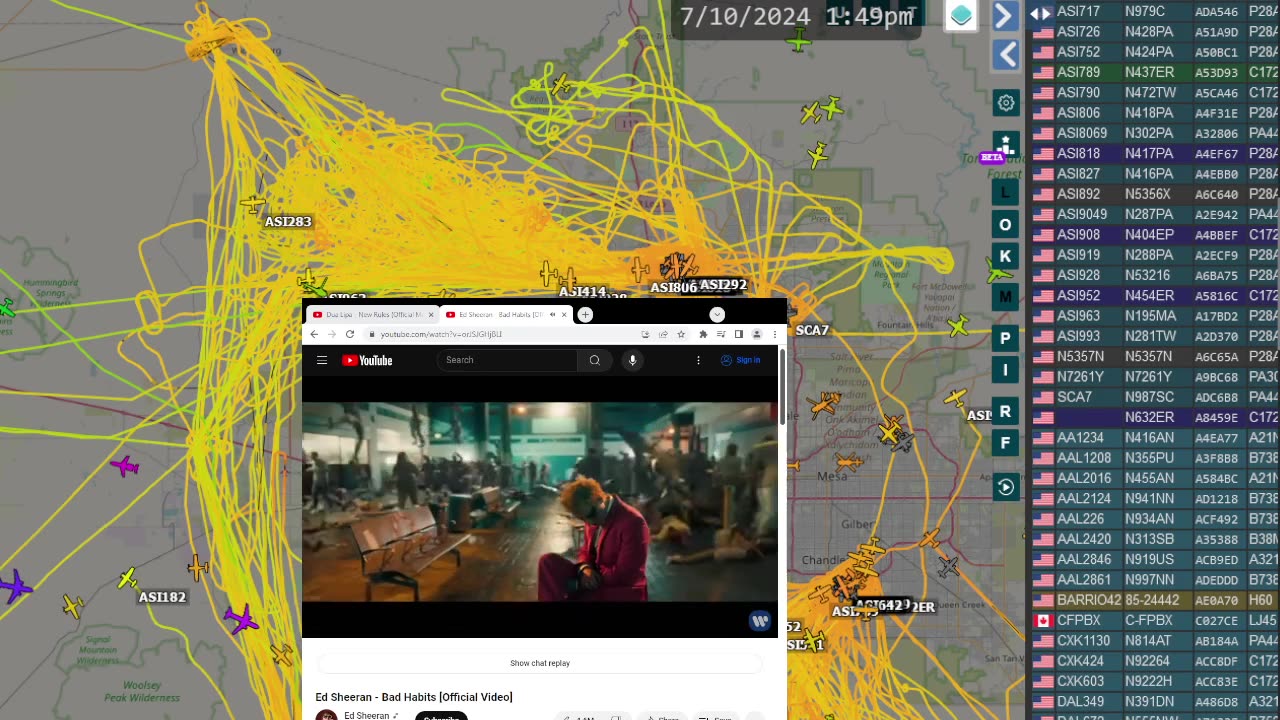Click the right arrow sidebar expand button
The width and height of the screenshot is (1280, 720).
pos(1005,15)
